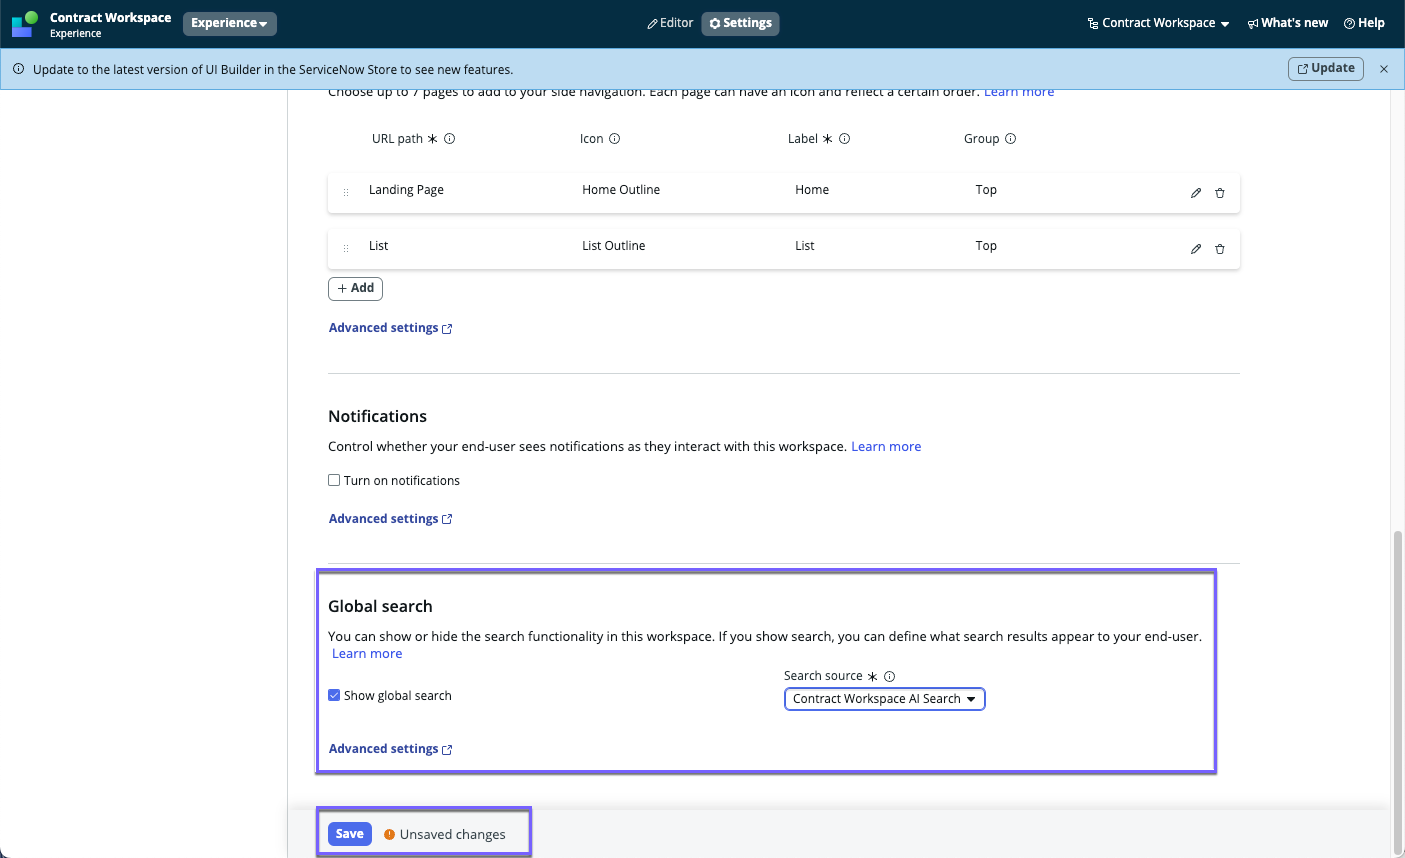
Task: Click Group column info icon
Action: [x=1011, y=139]
